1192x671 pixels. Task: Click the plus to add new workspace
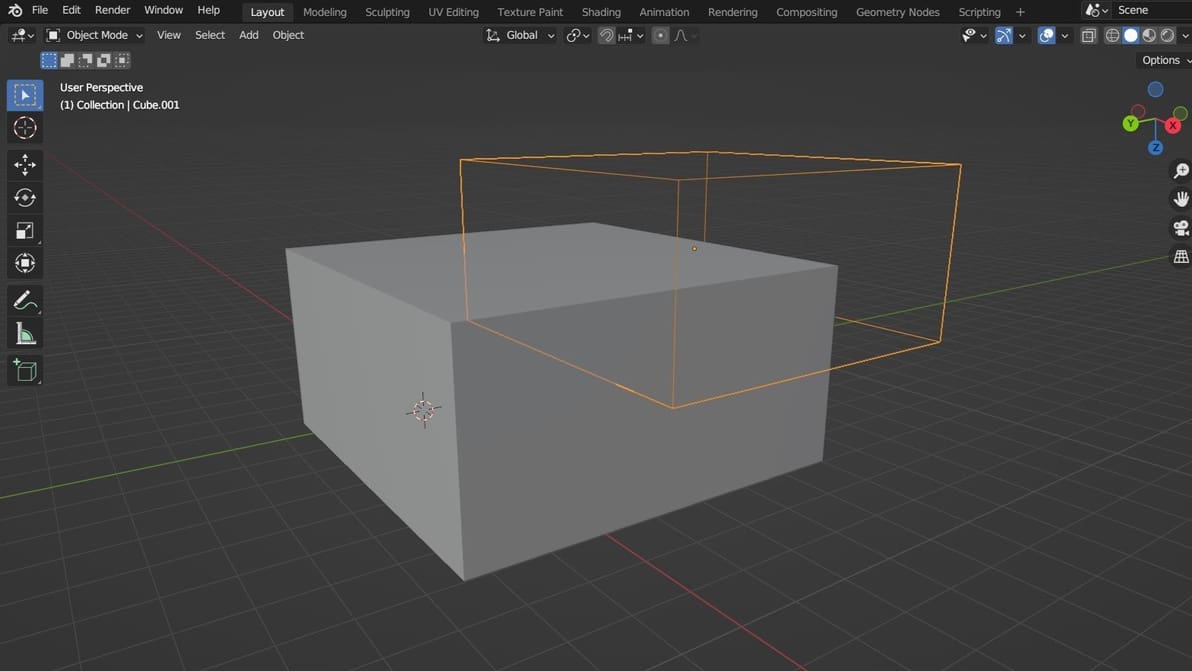[x=1020, y=11]
